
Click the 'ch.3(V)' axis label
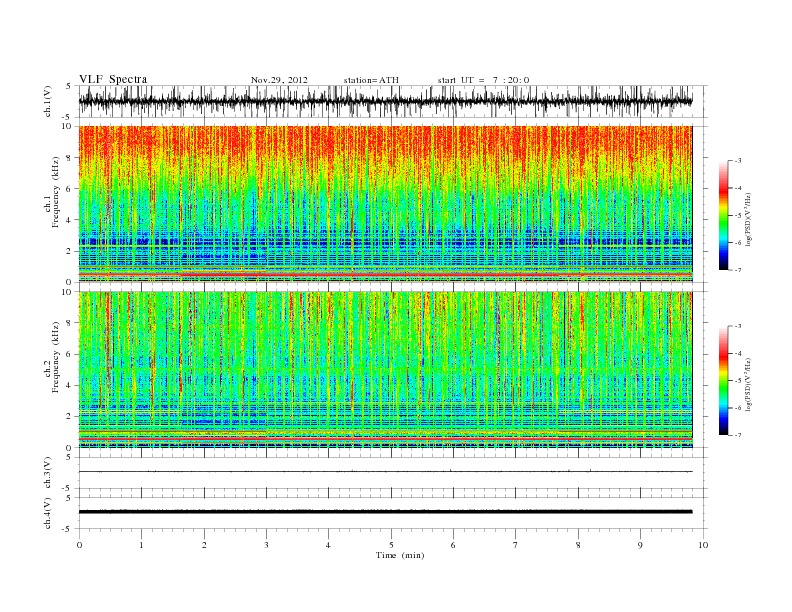(48, 473)
